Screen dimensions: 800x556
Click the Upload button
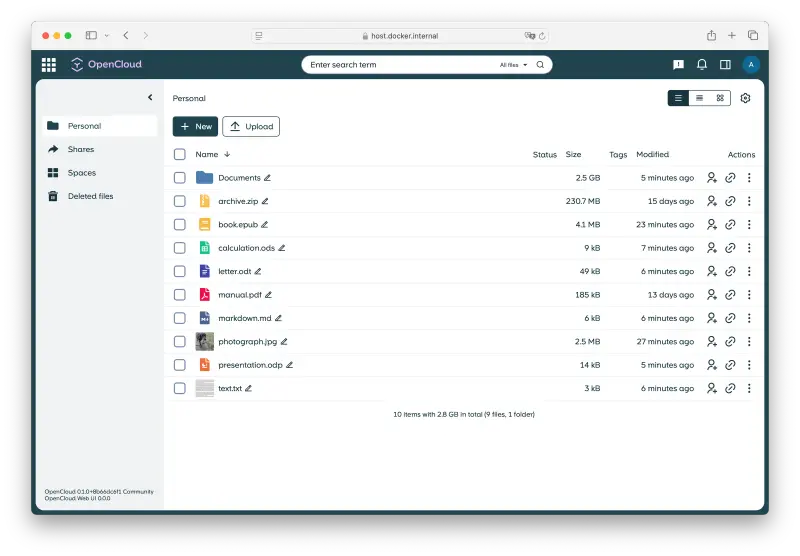pos(251,127)
